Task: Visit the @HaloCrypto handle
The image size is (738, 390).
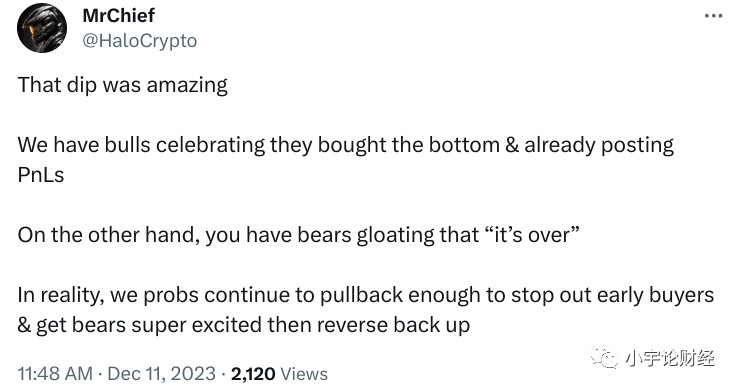Action: click(x=140, y=41)
